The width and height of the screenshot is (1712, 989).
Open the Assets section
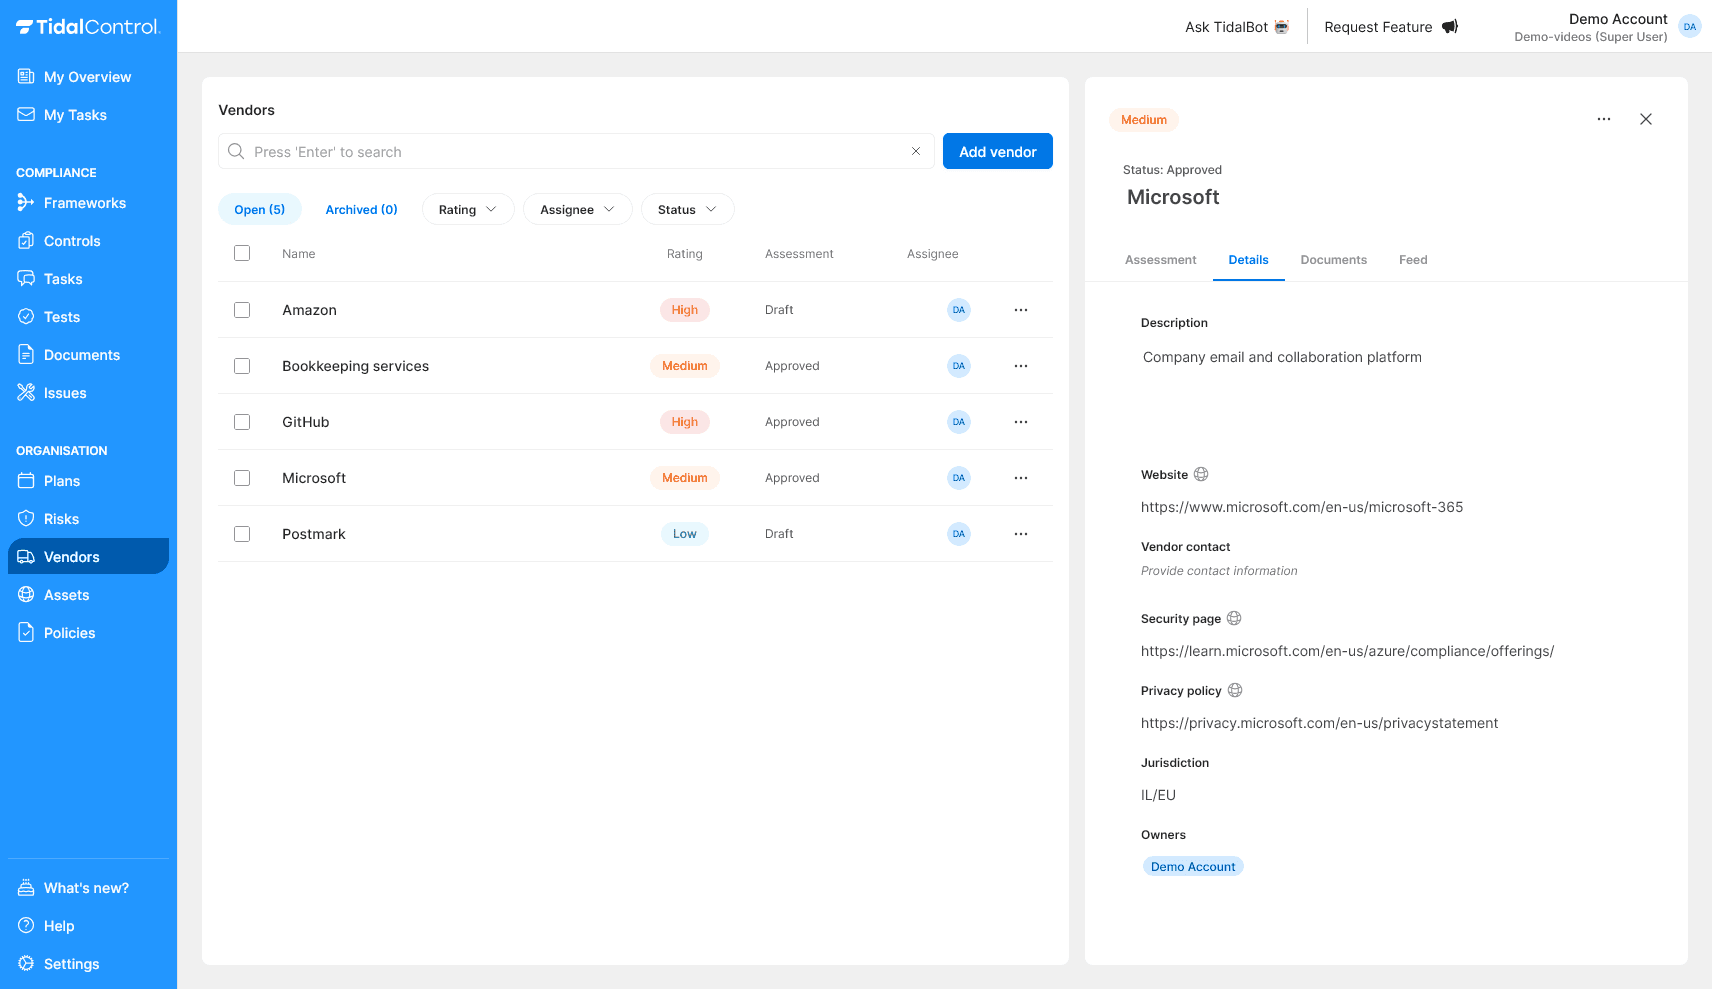pos(65,594)
